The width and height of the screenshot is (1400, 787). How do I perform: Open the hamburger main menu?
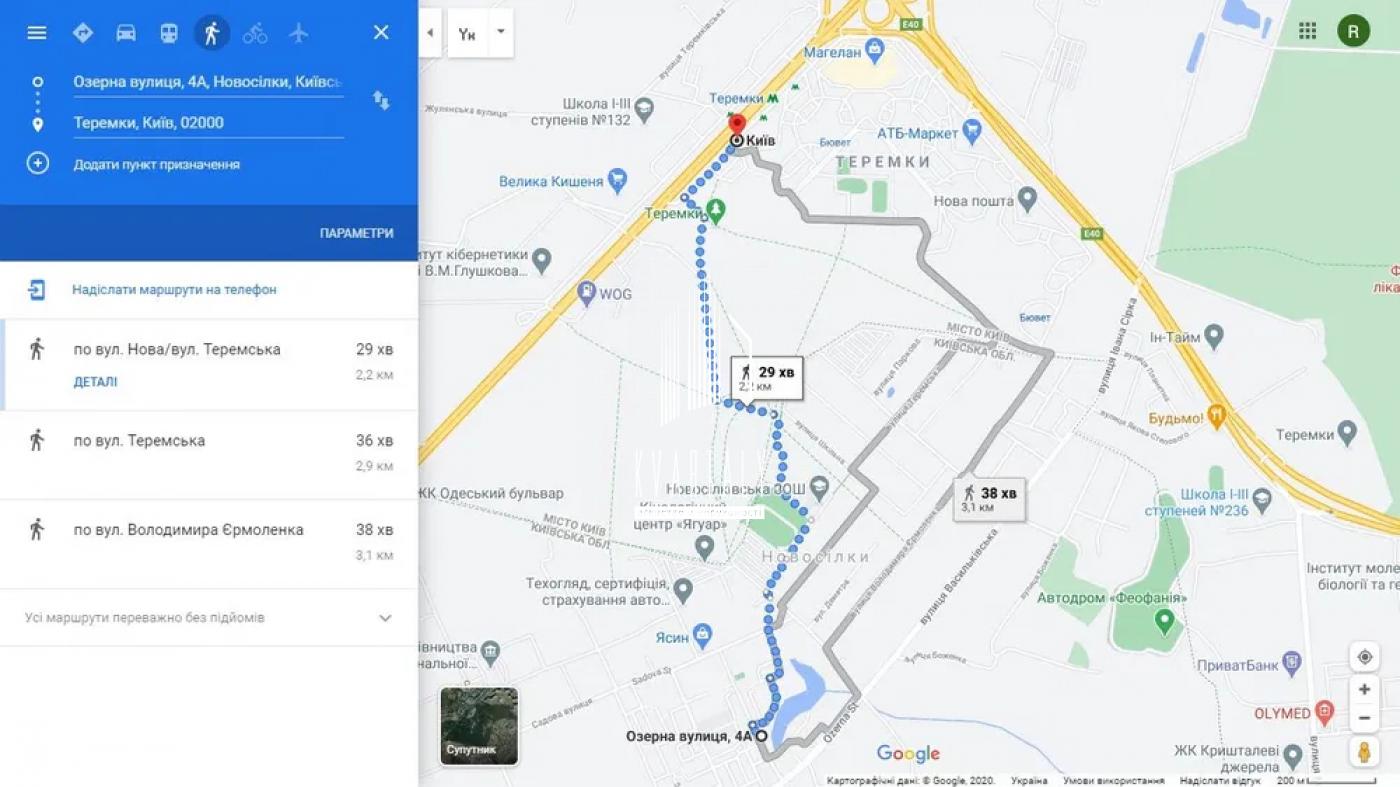pyautogui.click(x=37, y=33)
